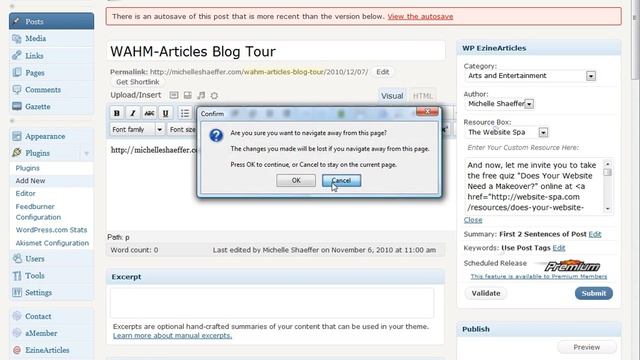The height and width of the screenshot is (360, 640).
Task: Click the Add Video upload icon
Action: tap(187, 95)
